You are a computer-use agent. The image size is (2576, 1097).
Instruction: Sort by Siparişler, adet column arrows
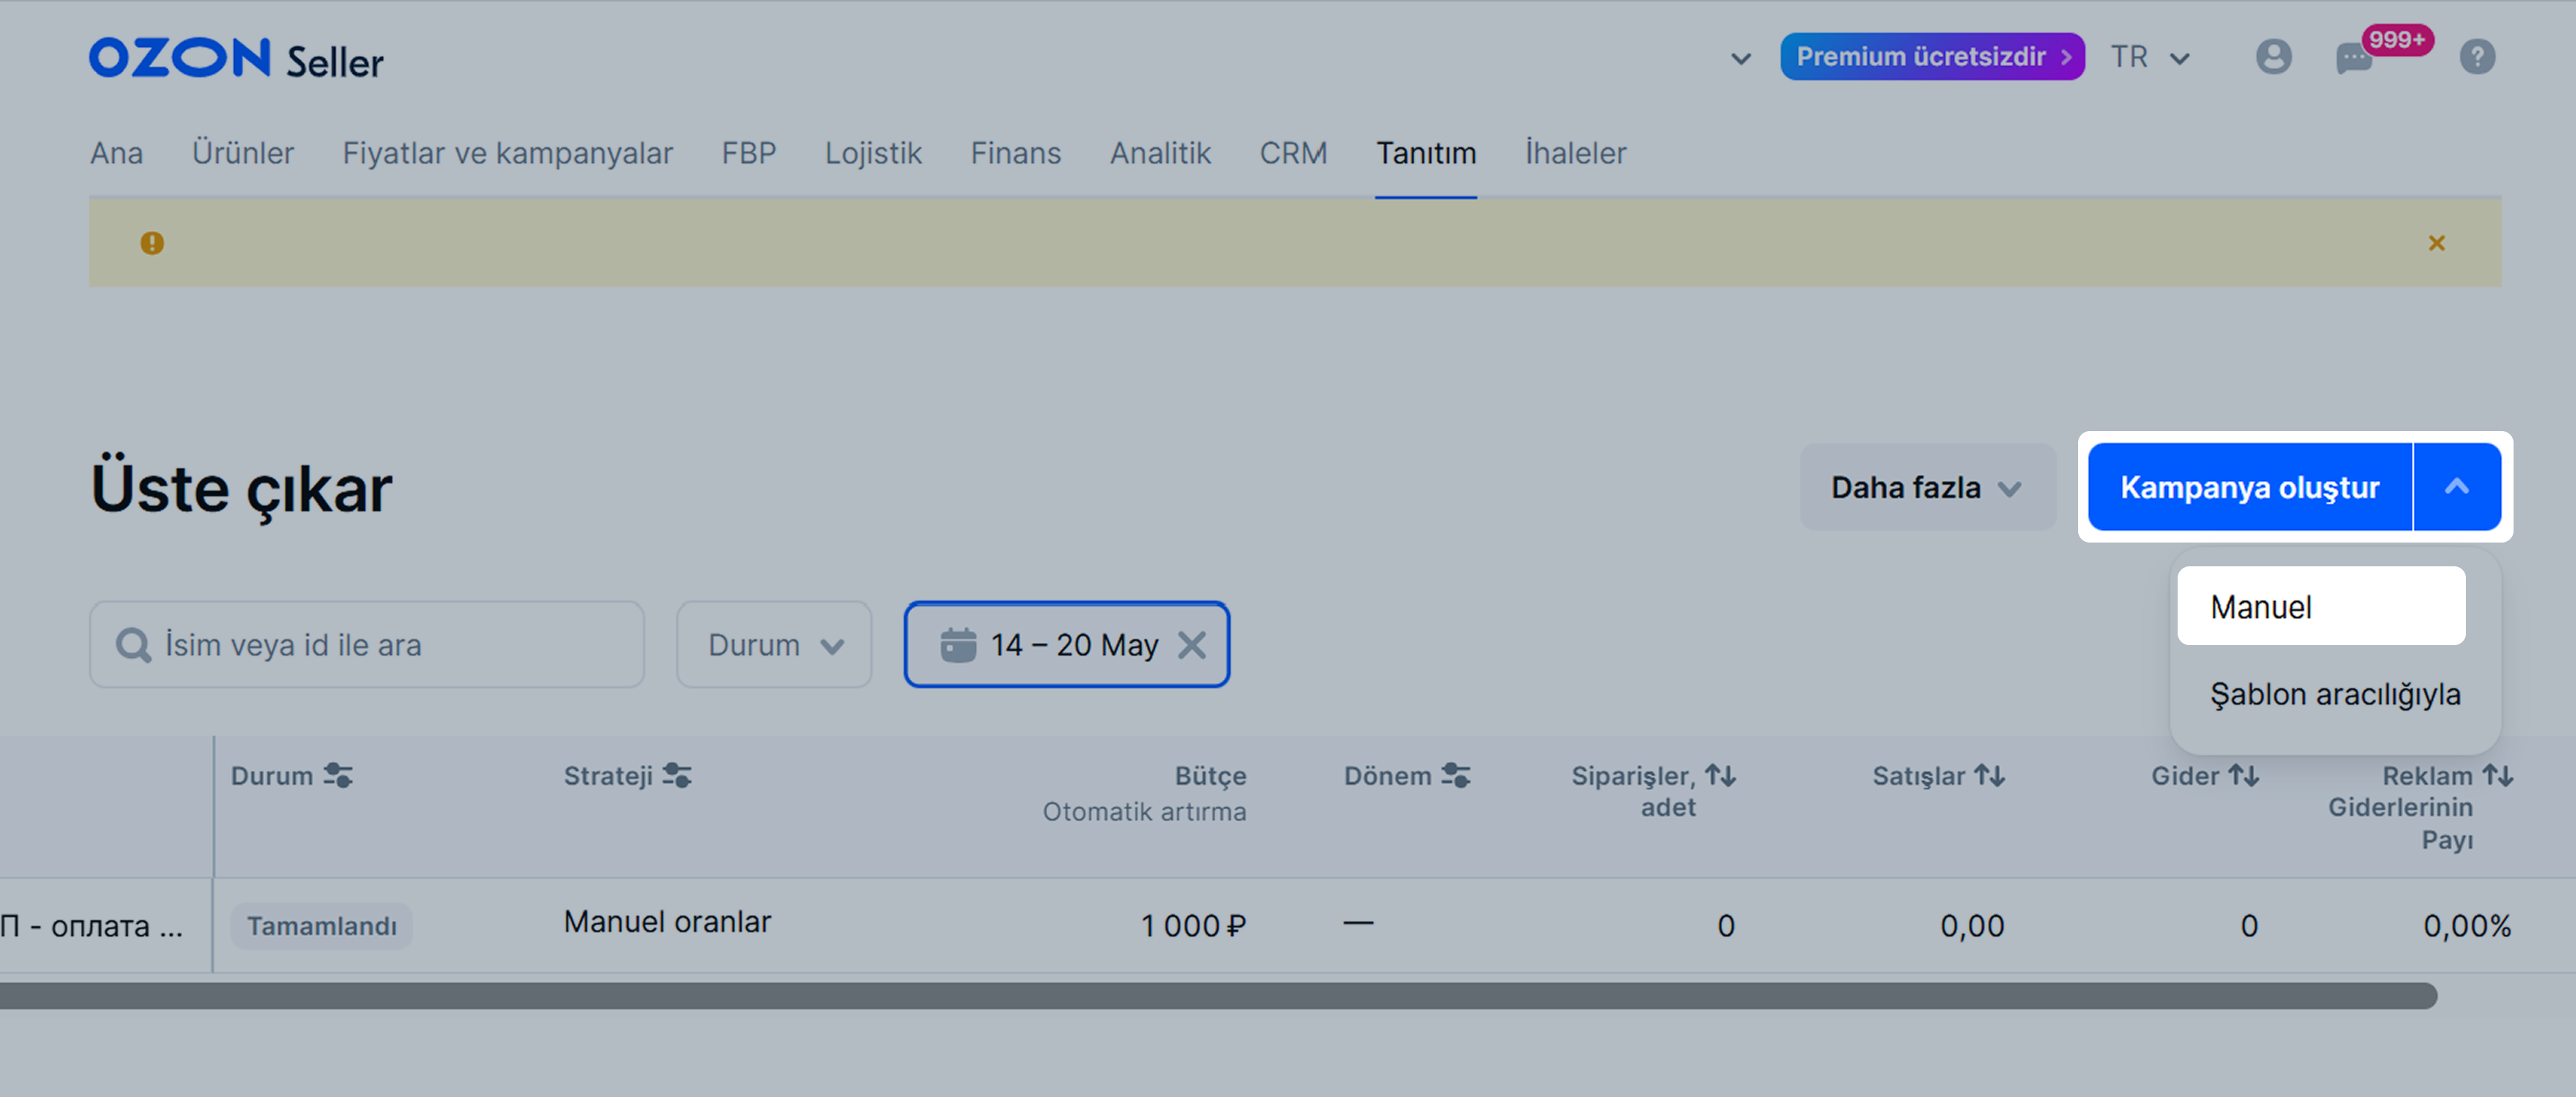click(x=1720, y=775)
